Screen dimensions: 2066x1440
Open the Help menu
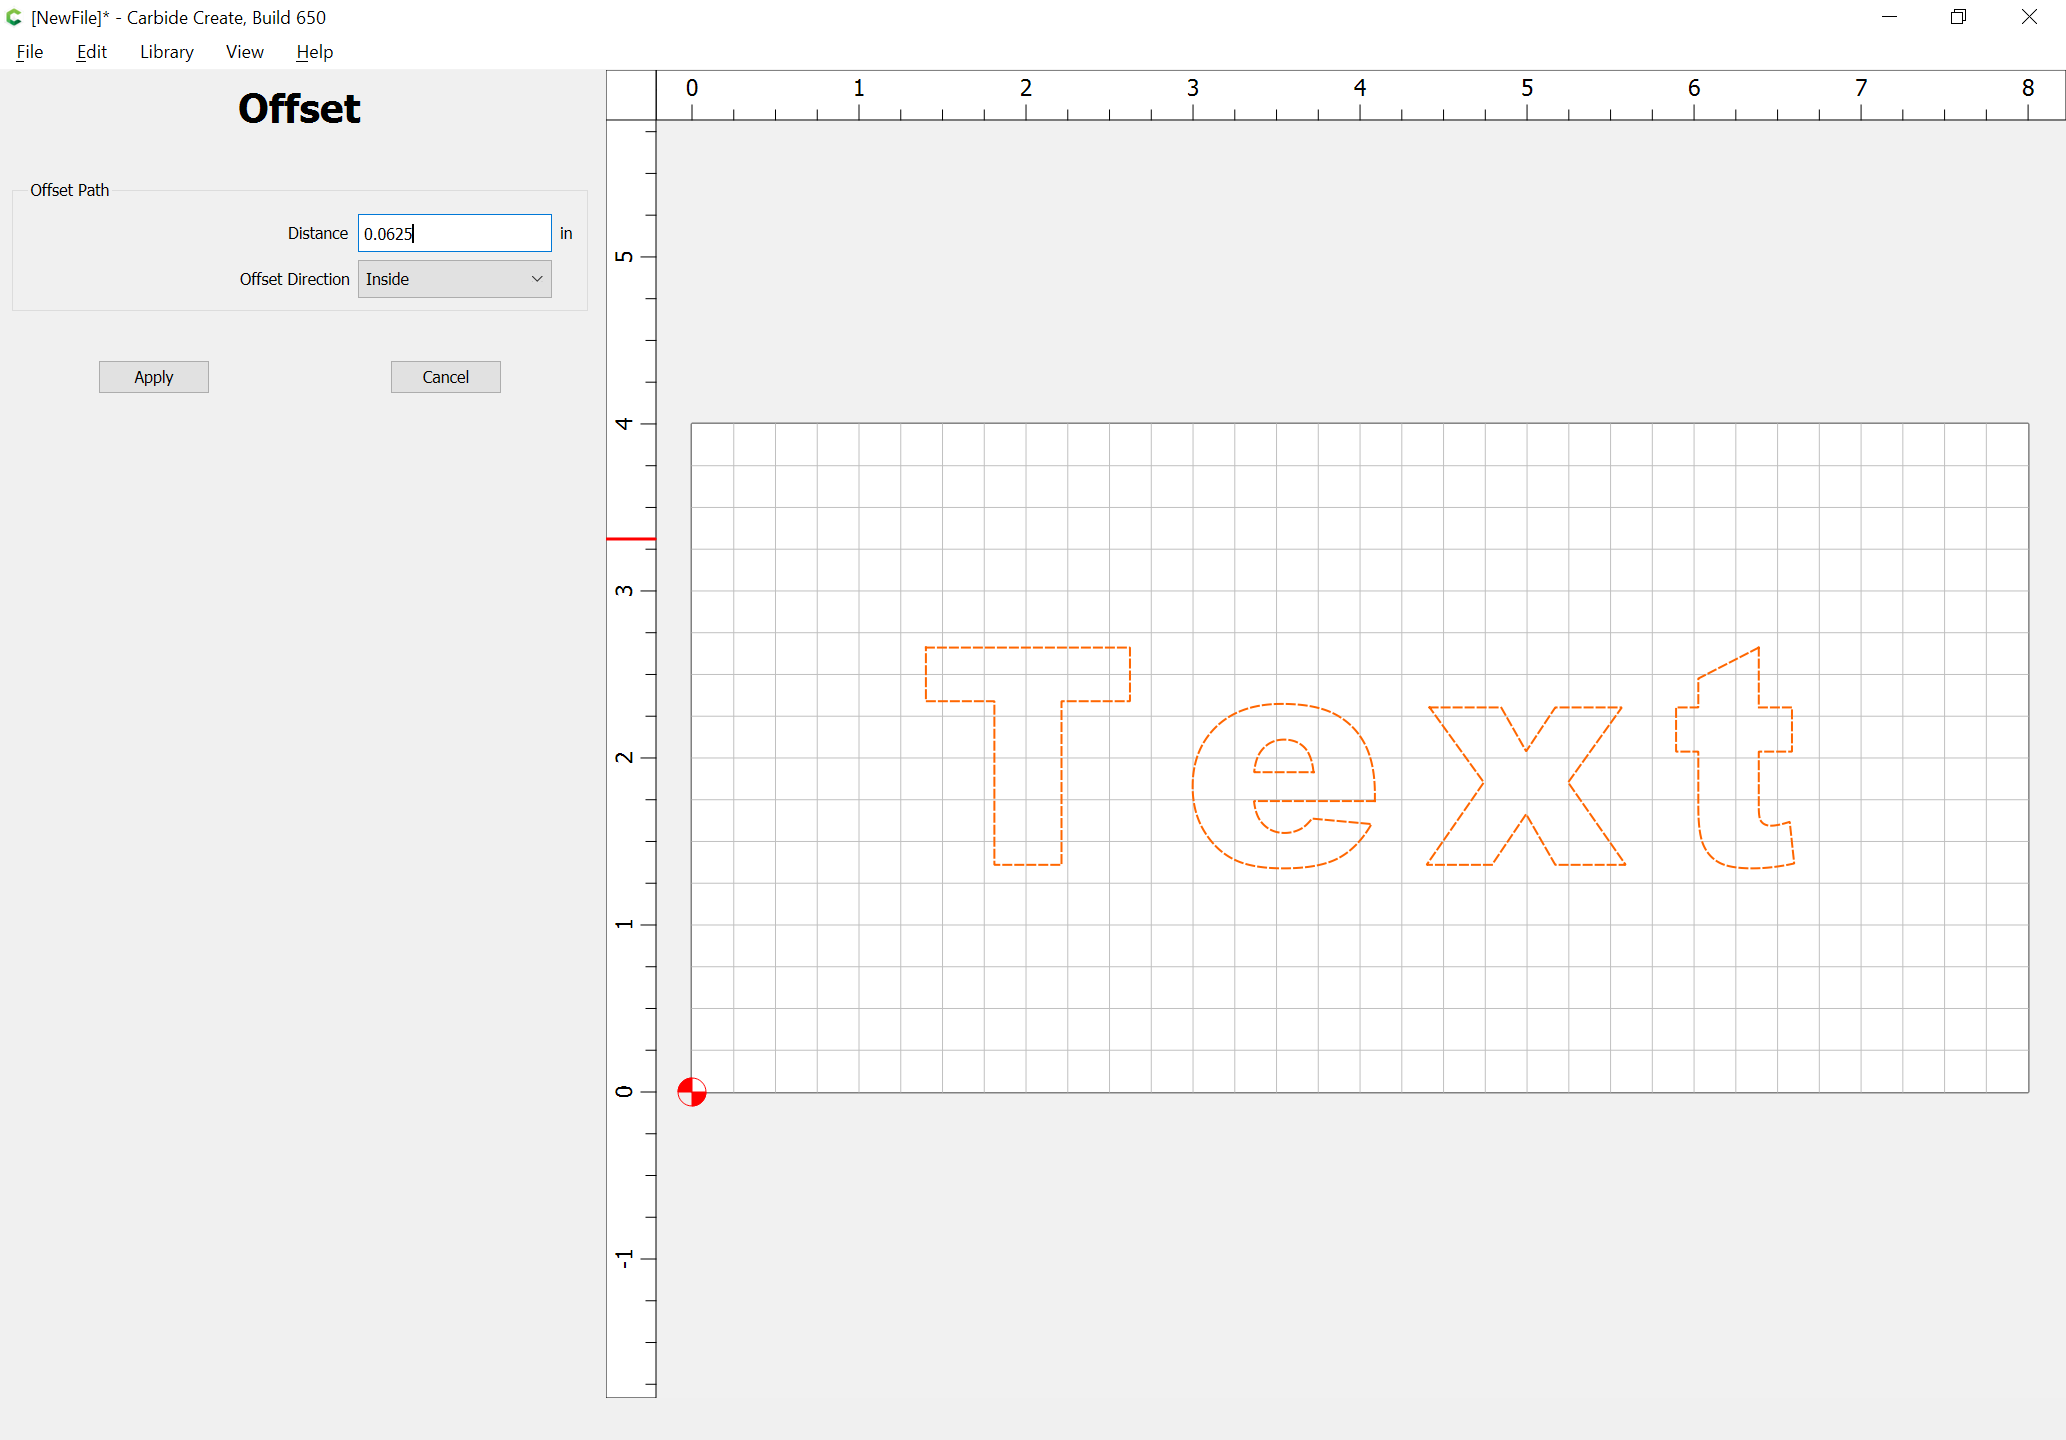tap(314, 52)
